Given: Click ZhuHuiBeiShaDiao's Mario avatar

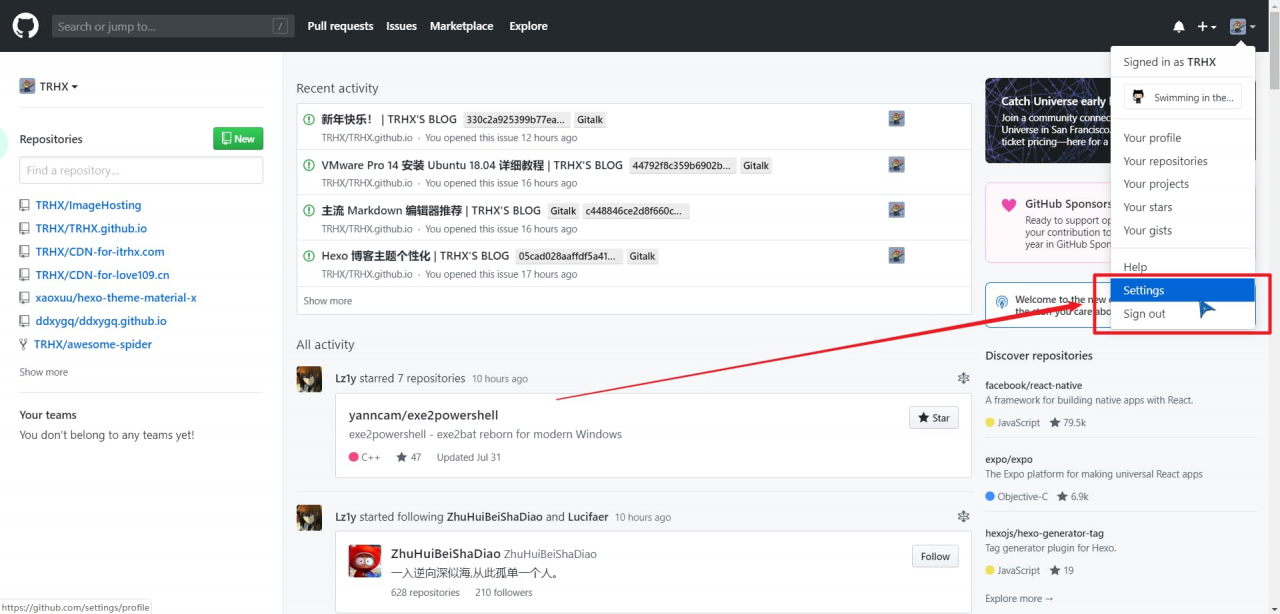Looking at the screenshot, I should pos(364,561).
